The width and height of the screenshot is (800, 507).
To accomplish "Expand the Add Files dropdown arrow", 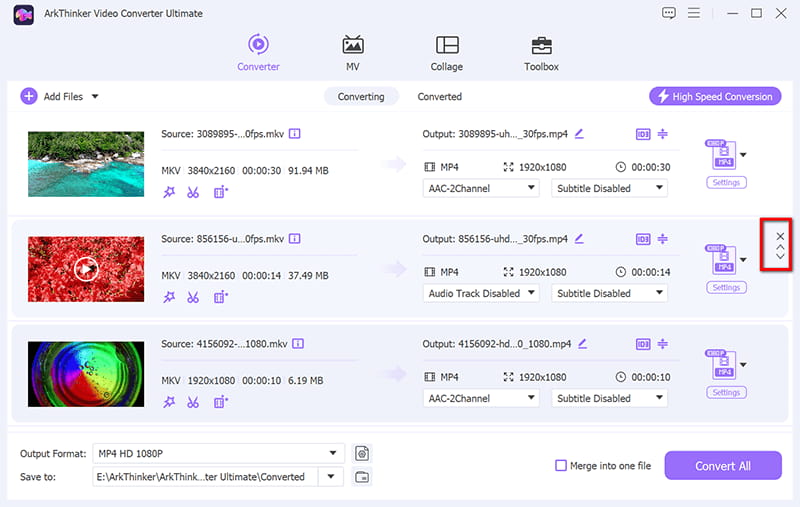I will pyautogui.click(x=95, y=96).
